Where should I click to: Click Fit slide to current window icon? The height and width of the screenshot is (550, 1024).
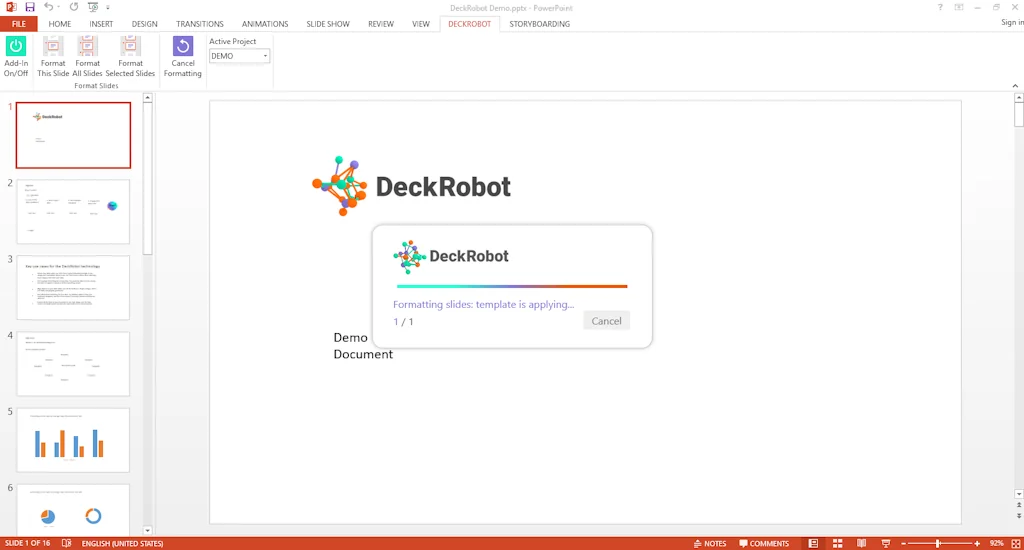click(x=1016, y=543)
